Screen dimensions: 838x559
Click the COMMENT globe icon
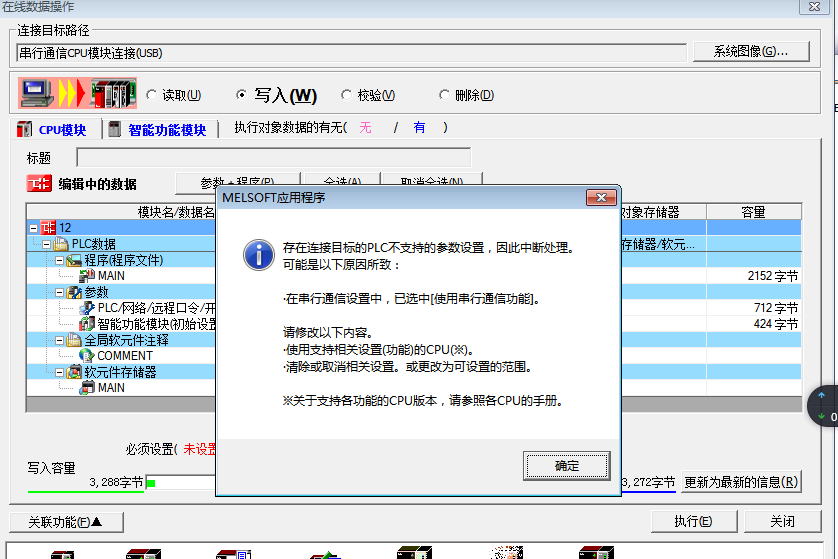tap(87, 356)
